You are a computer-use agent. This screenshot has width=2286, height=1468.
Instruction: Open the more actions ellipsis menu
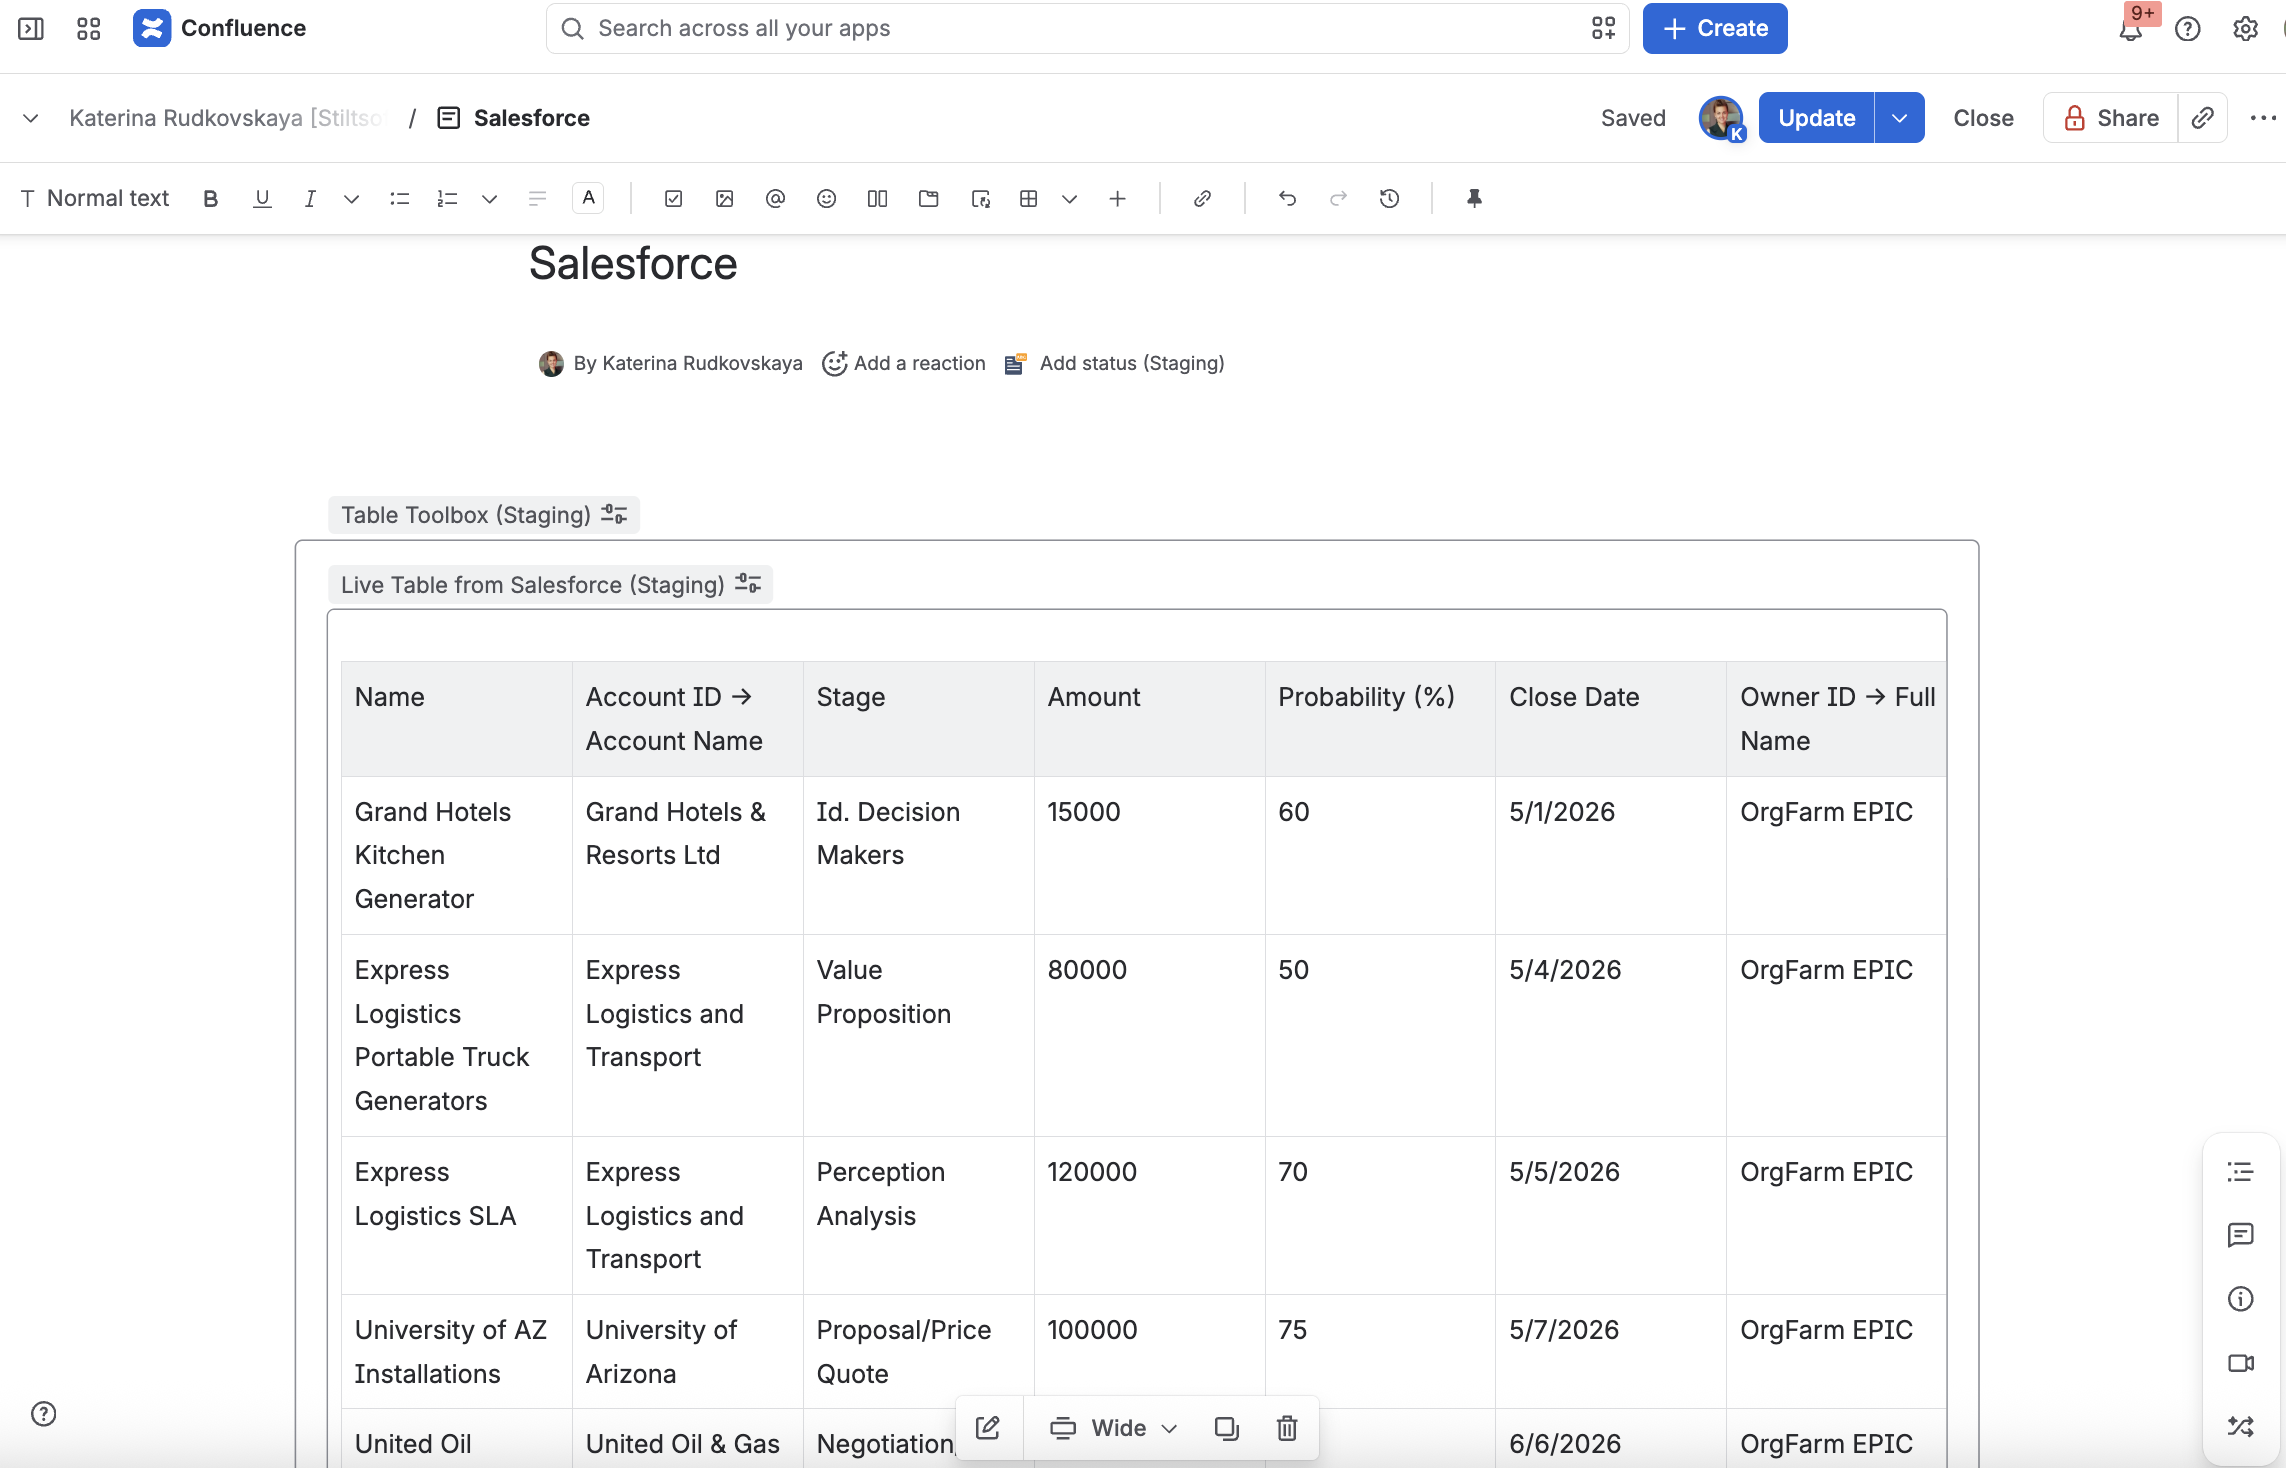(x=2262, y=118)
